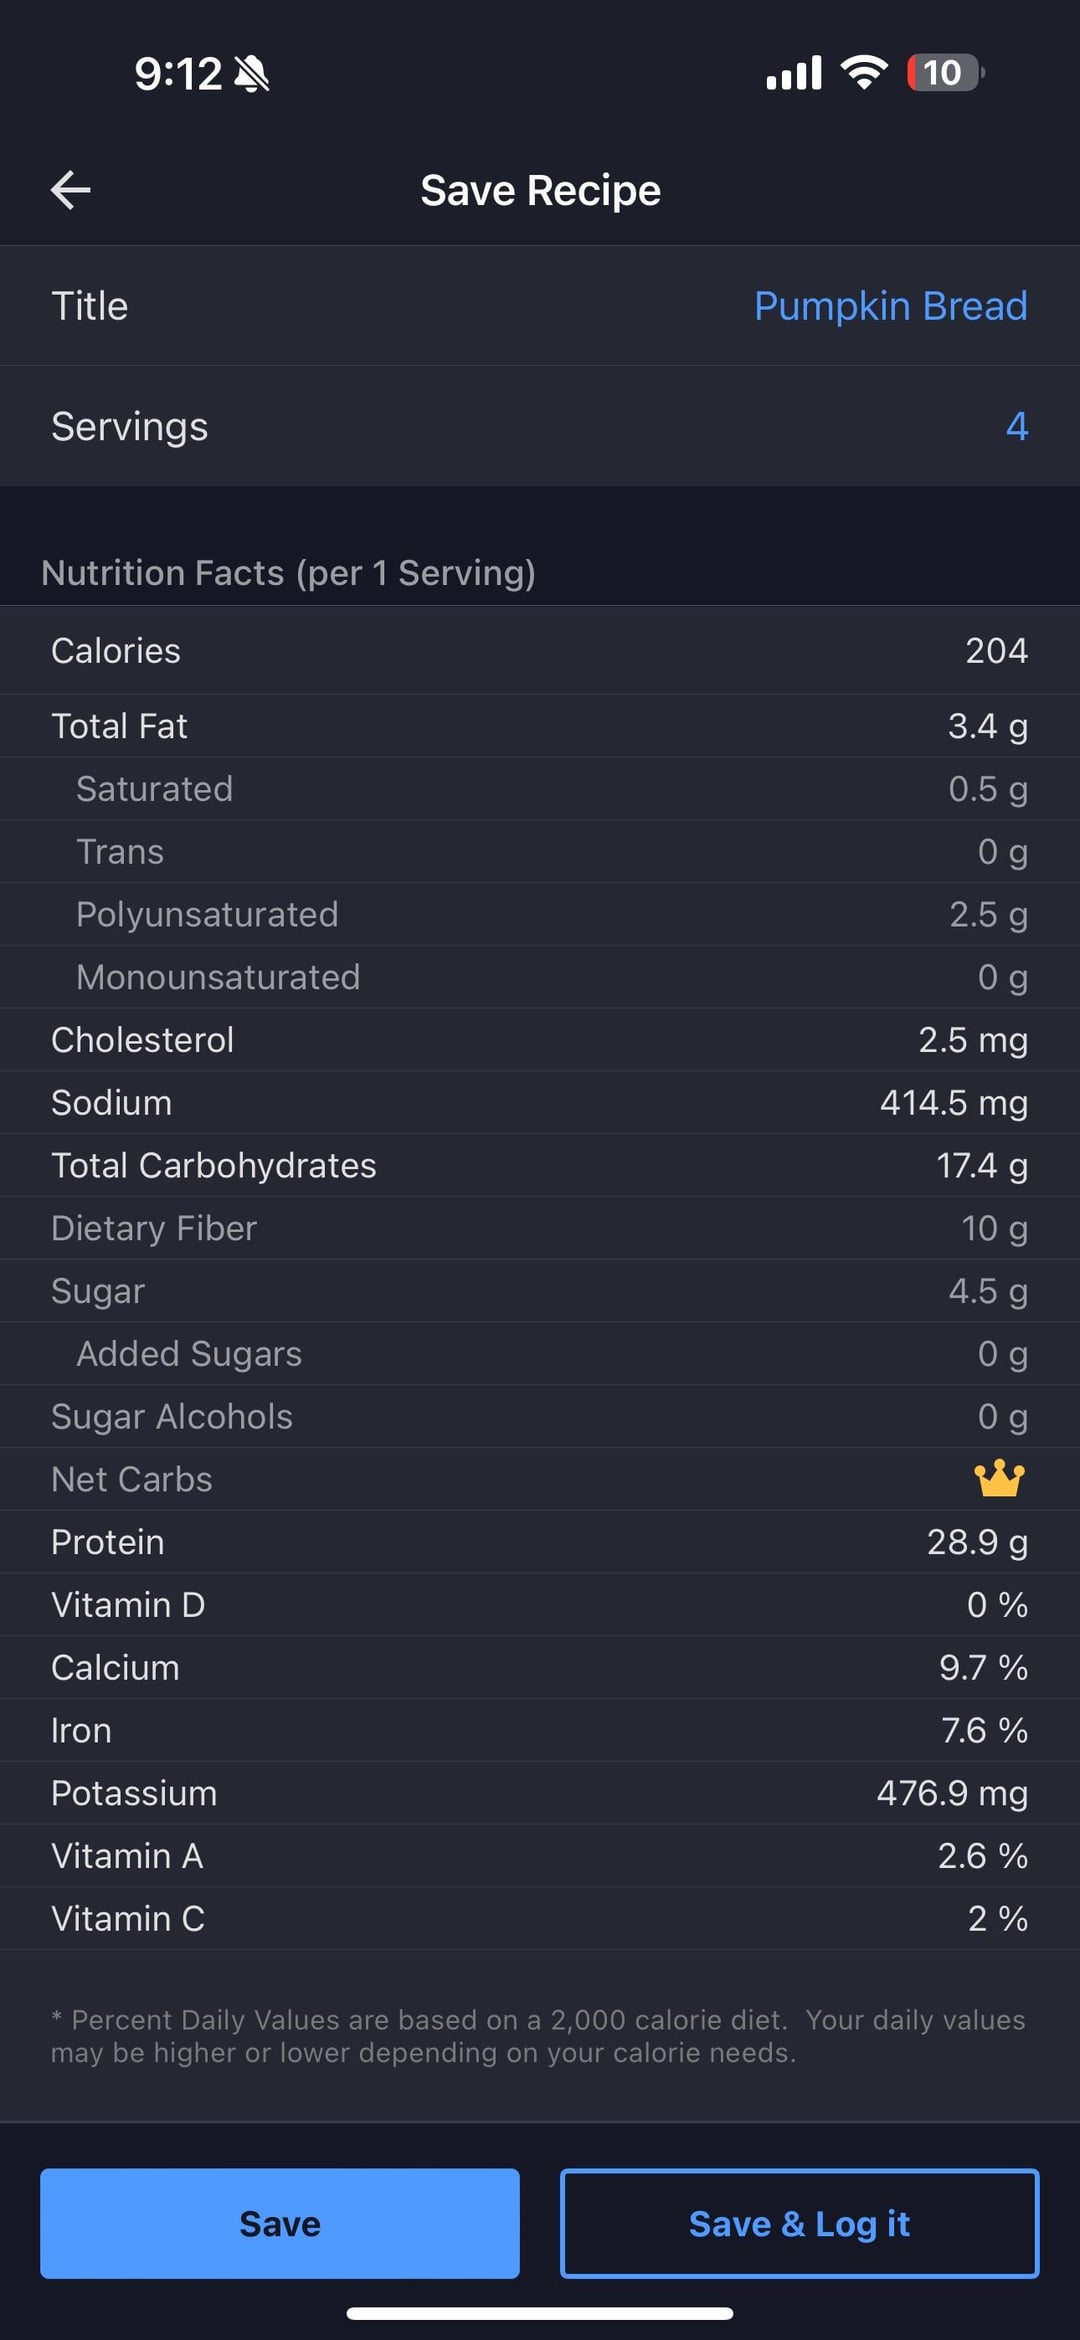Tap the Wi-Fi icon in status bar
Viewport: 1080px width, 2340px height.
pyautogui.click(x=864, y=72)
